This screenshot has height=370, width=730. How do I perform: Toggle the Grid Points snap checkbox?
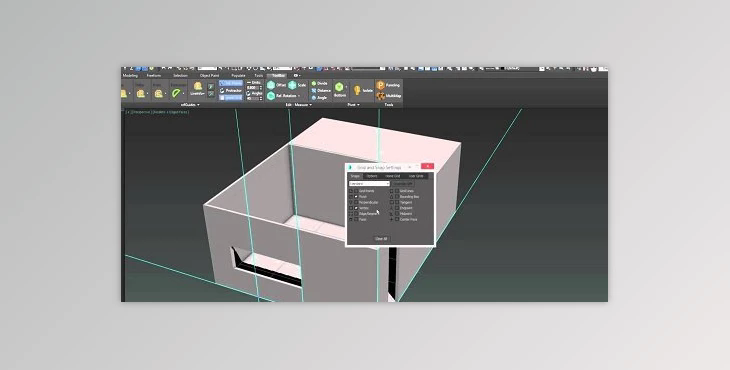pyautogui.click(x=356, y=191)
